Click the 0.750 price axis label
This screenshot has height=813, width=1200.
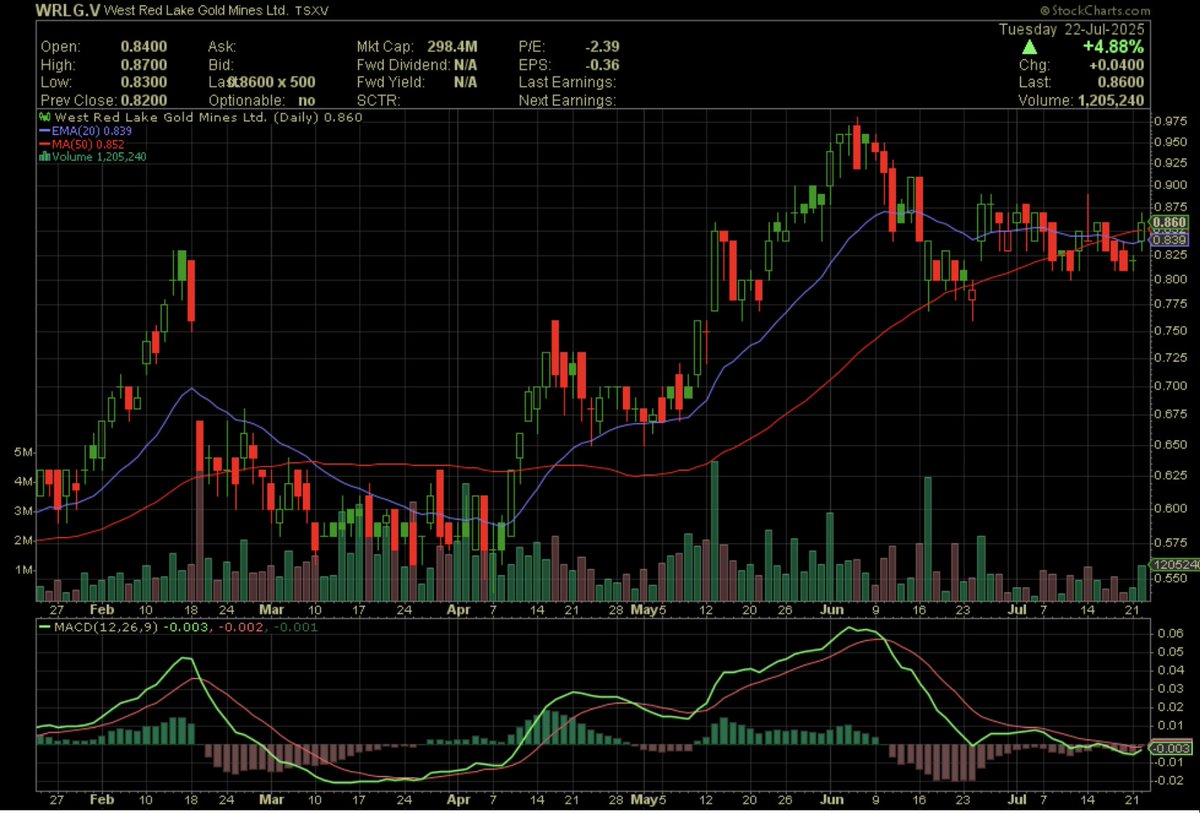coord(1169,330)
